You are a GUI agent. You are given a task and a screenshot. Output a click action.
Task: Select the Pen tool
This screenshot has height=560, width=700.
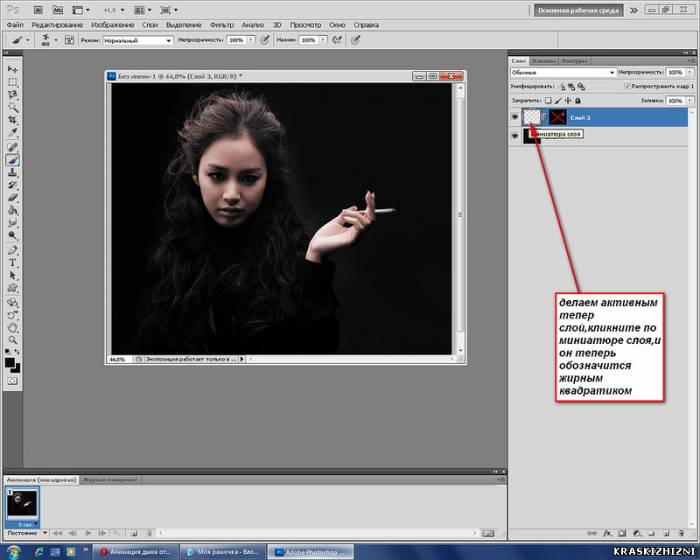(12, 250)
